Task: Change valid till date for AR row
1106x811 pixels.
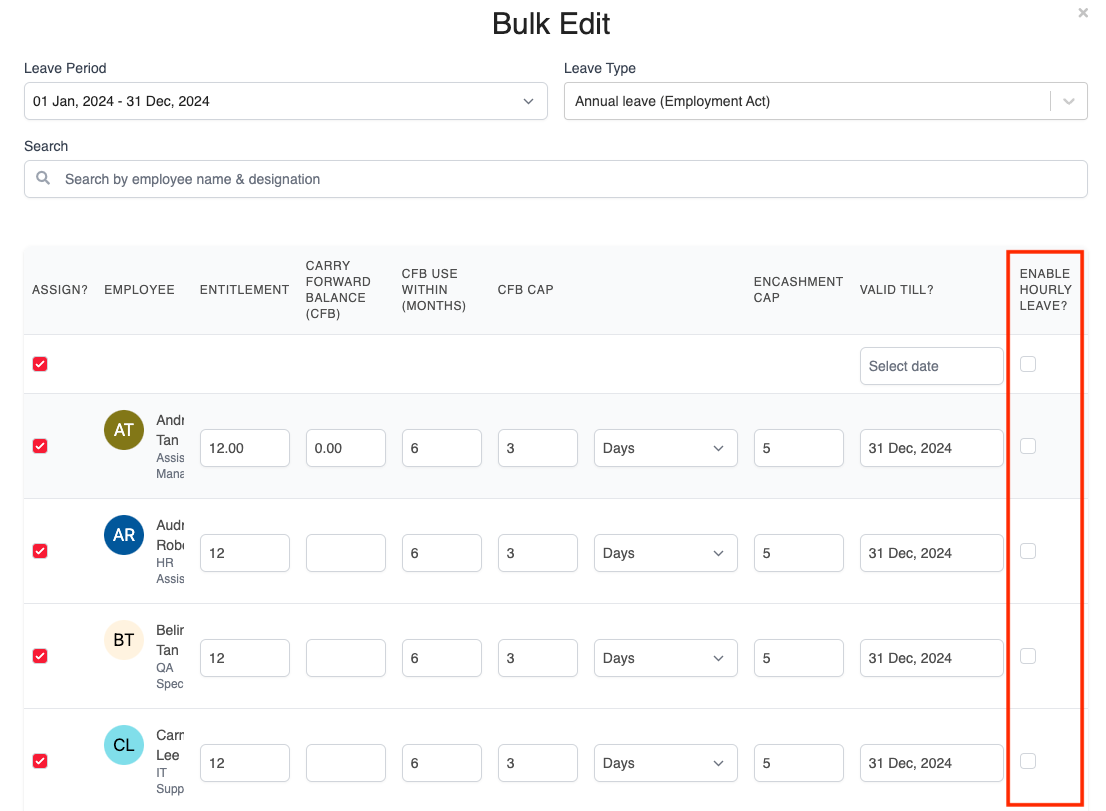Action: point(932,553)
